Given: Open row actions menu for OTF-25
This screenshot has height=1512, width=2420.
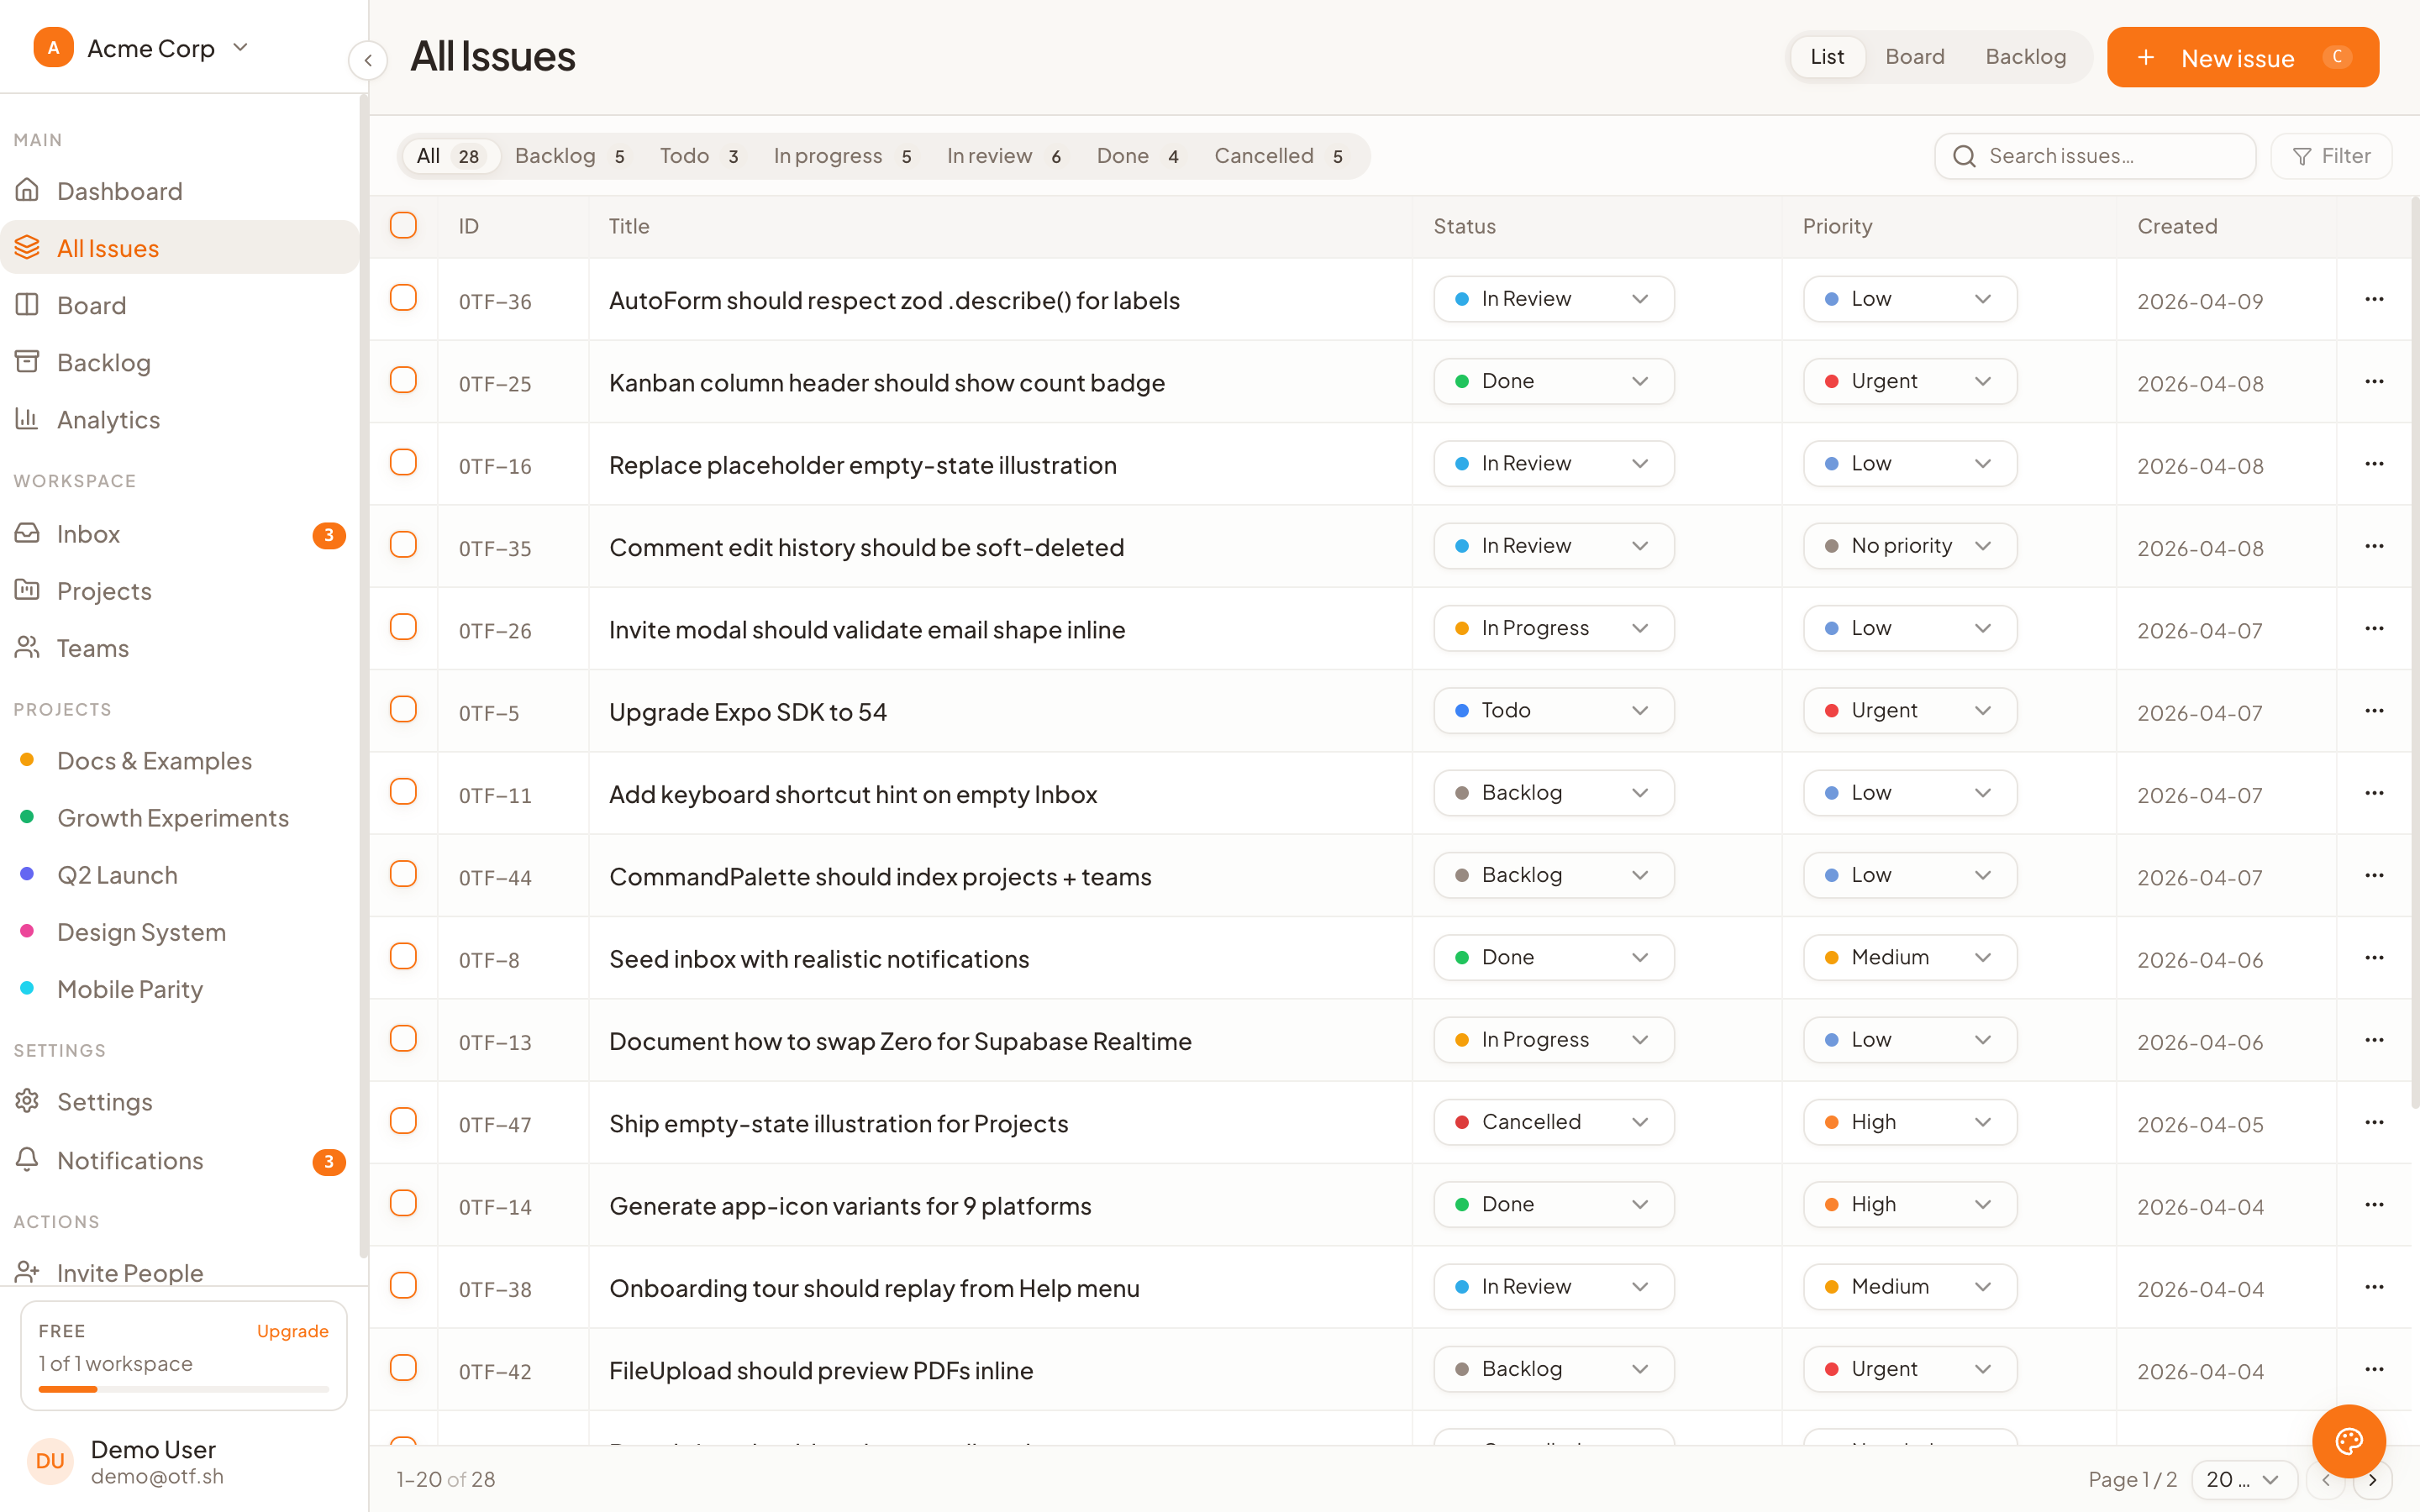Looking at the screenshot, I should (2374, 381).
